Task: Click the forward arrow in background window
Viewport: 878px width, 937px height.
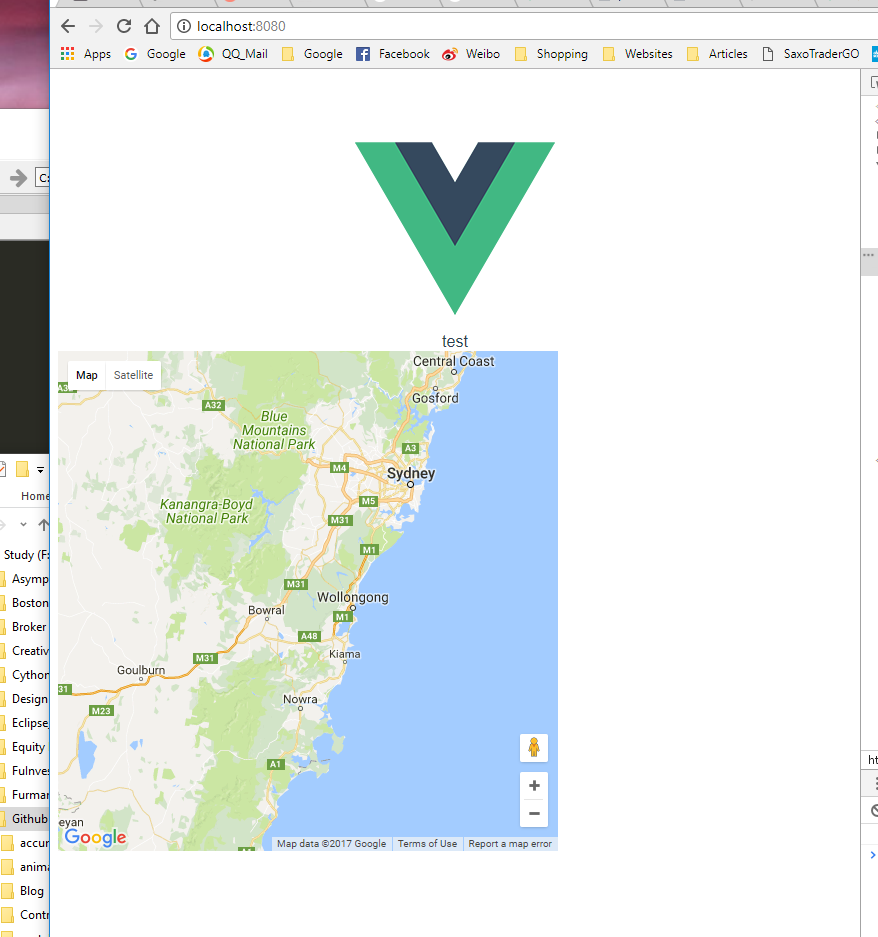Action: 18,177
